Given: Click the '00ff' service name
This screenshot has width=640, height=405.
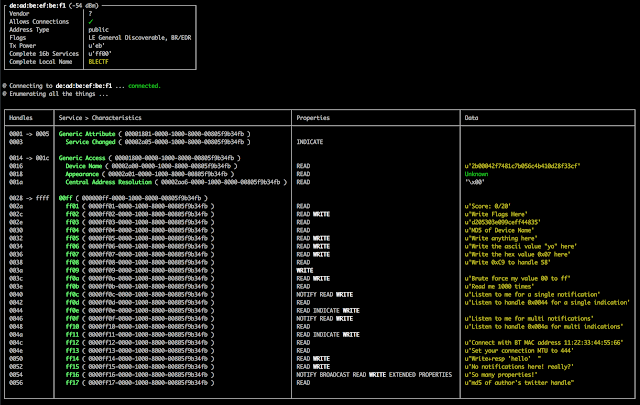Looking at the screenshot, I should (65, 198).
